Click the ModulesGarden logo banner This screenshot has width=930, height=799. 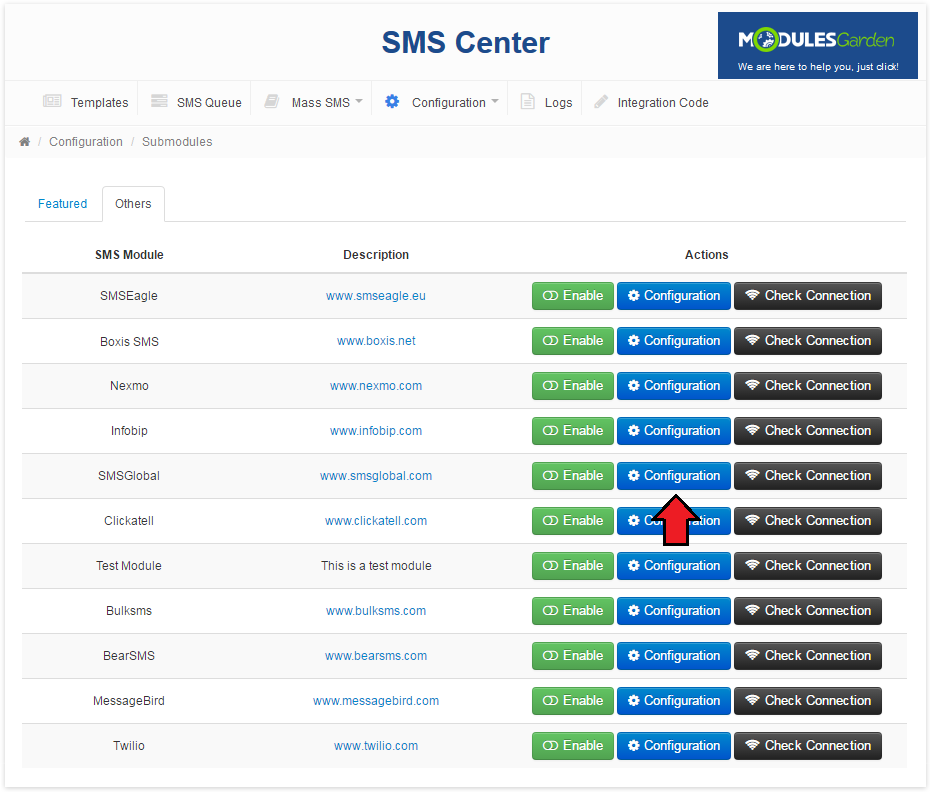[x=817, y=46]
